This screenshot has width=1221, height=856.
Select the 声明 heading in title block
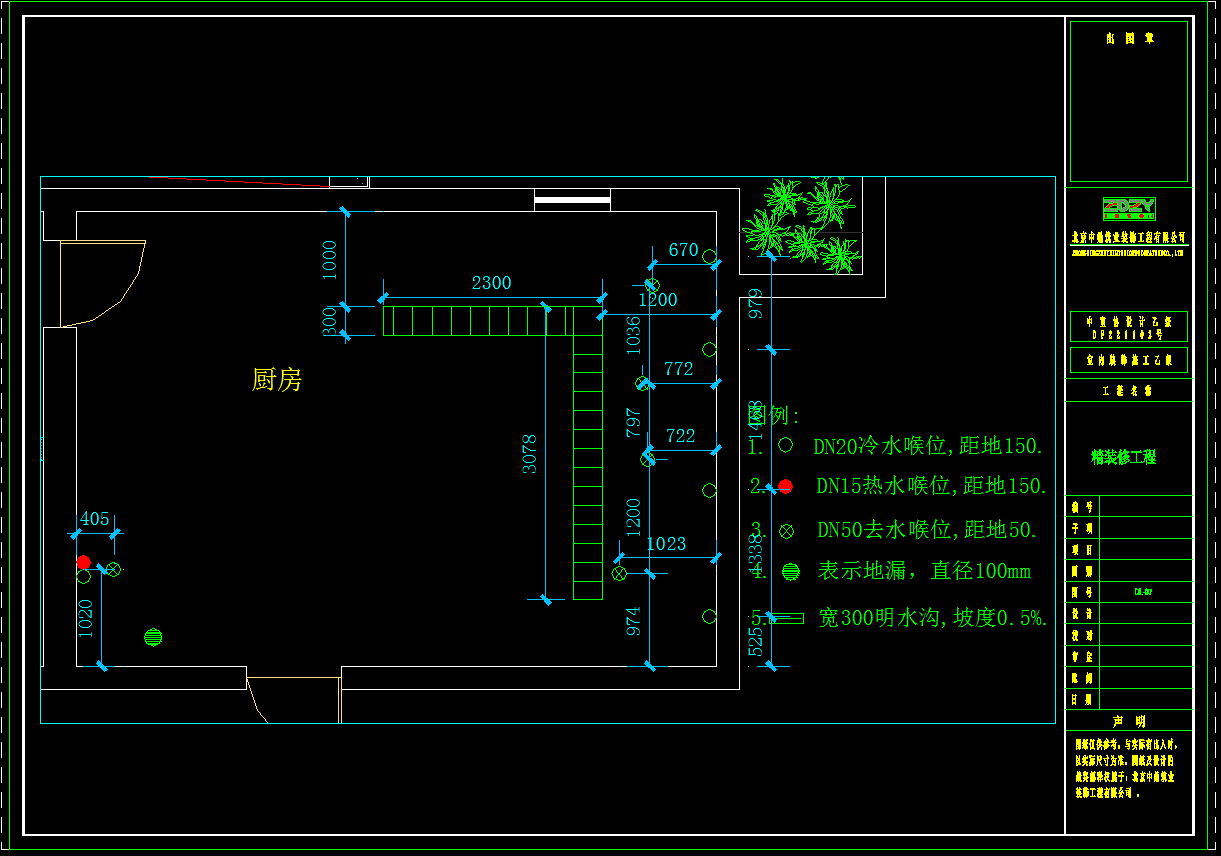1128,721
